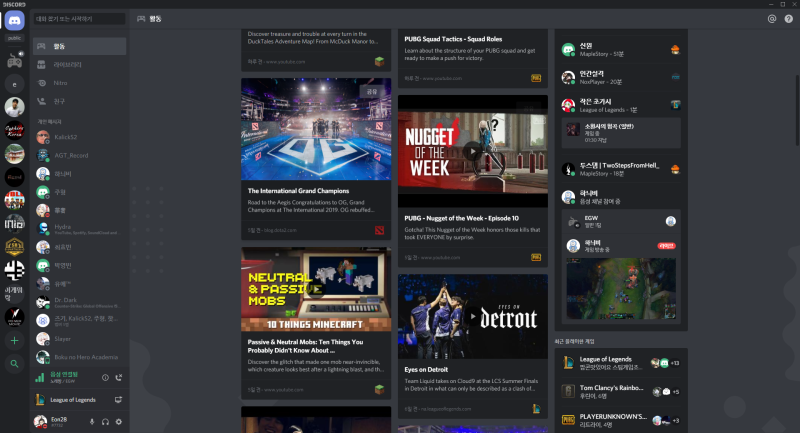Click "PUBG - Nugget of the Week - Episode 10" title
800x433 pixels.
coord(461,218)
